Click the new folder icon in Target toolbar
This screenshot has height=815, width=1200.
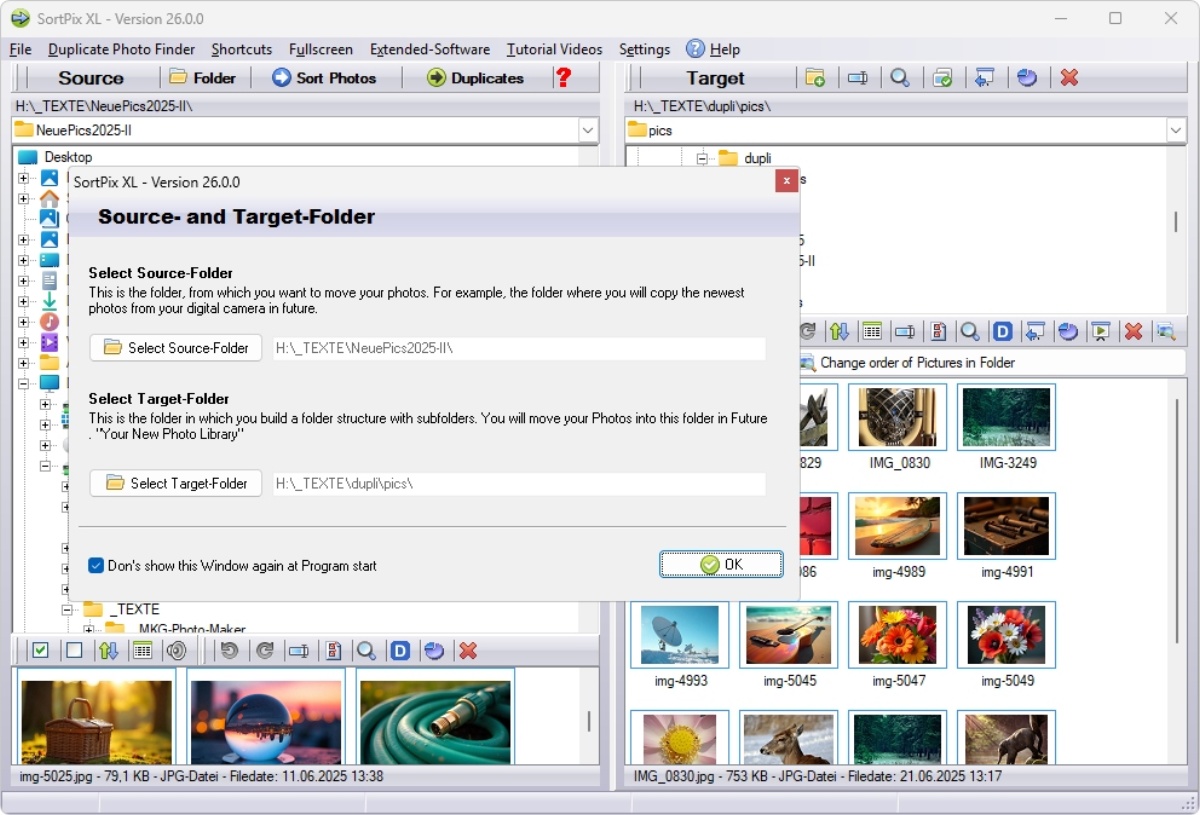815,78
